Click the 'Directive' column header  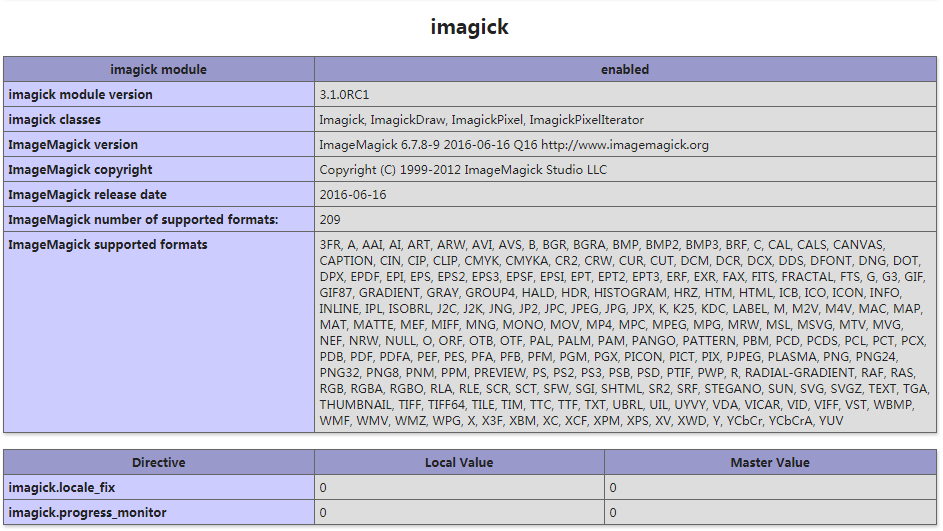click(x=158, y=463)
